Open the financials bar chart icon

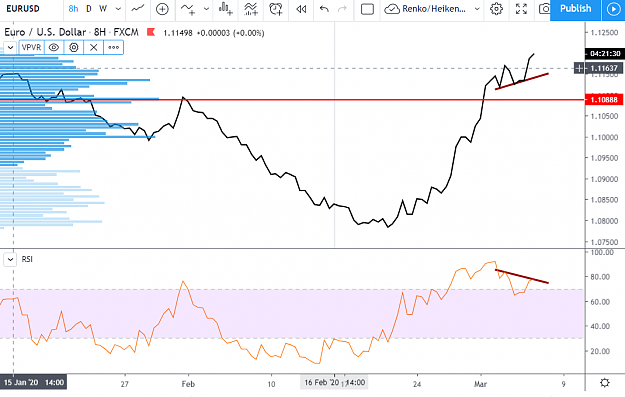pyautogui.click(x=226, y=9)
